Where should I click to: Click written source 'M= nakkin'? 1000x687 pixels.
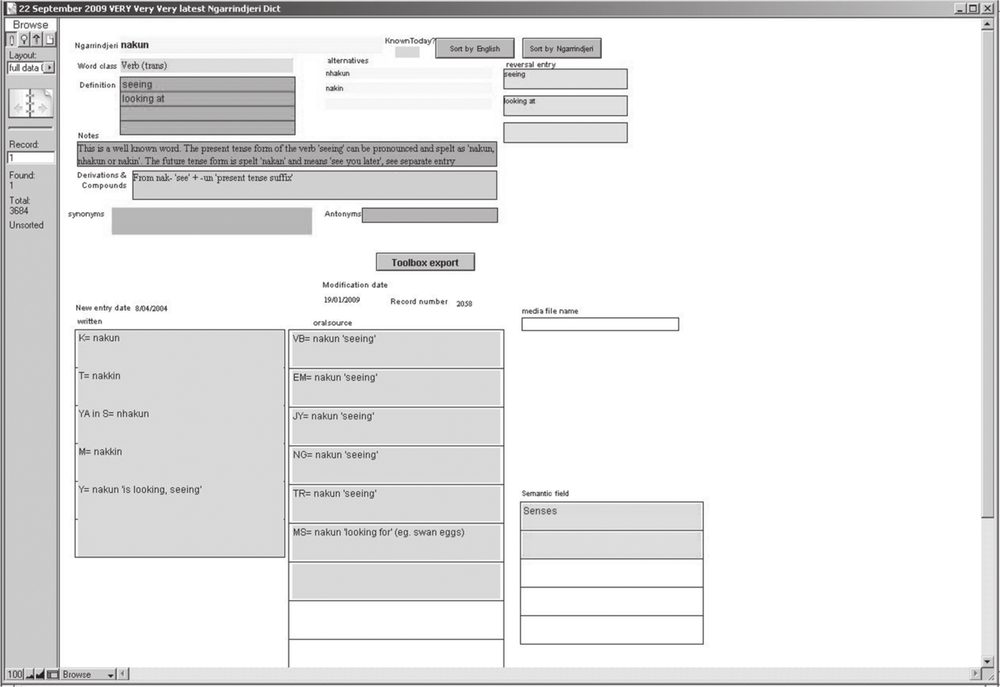coord(180,461)
